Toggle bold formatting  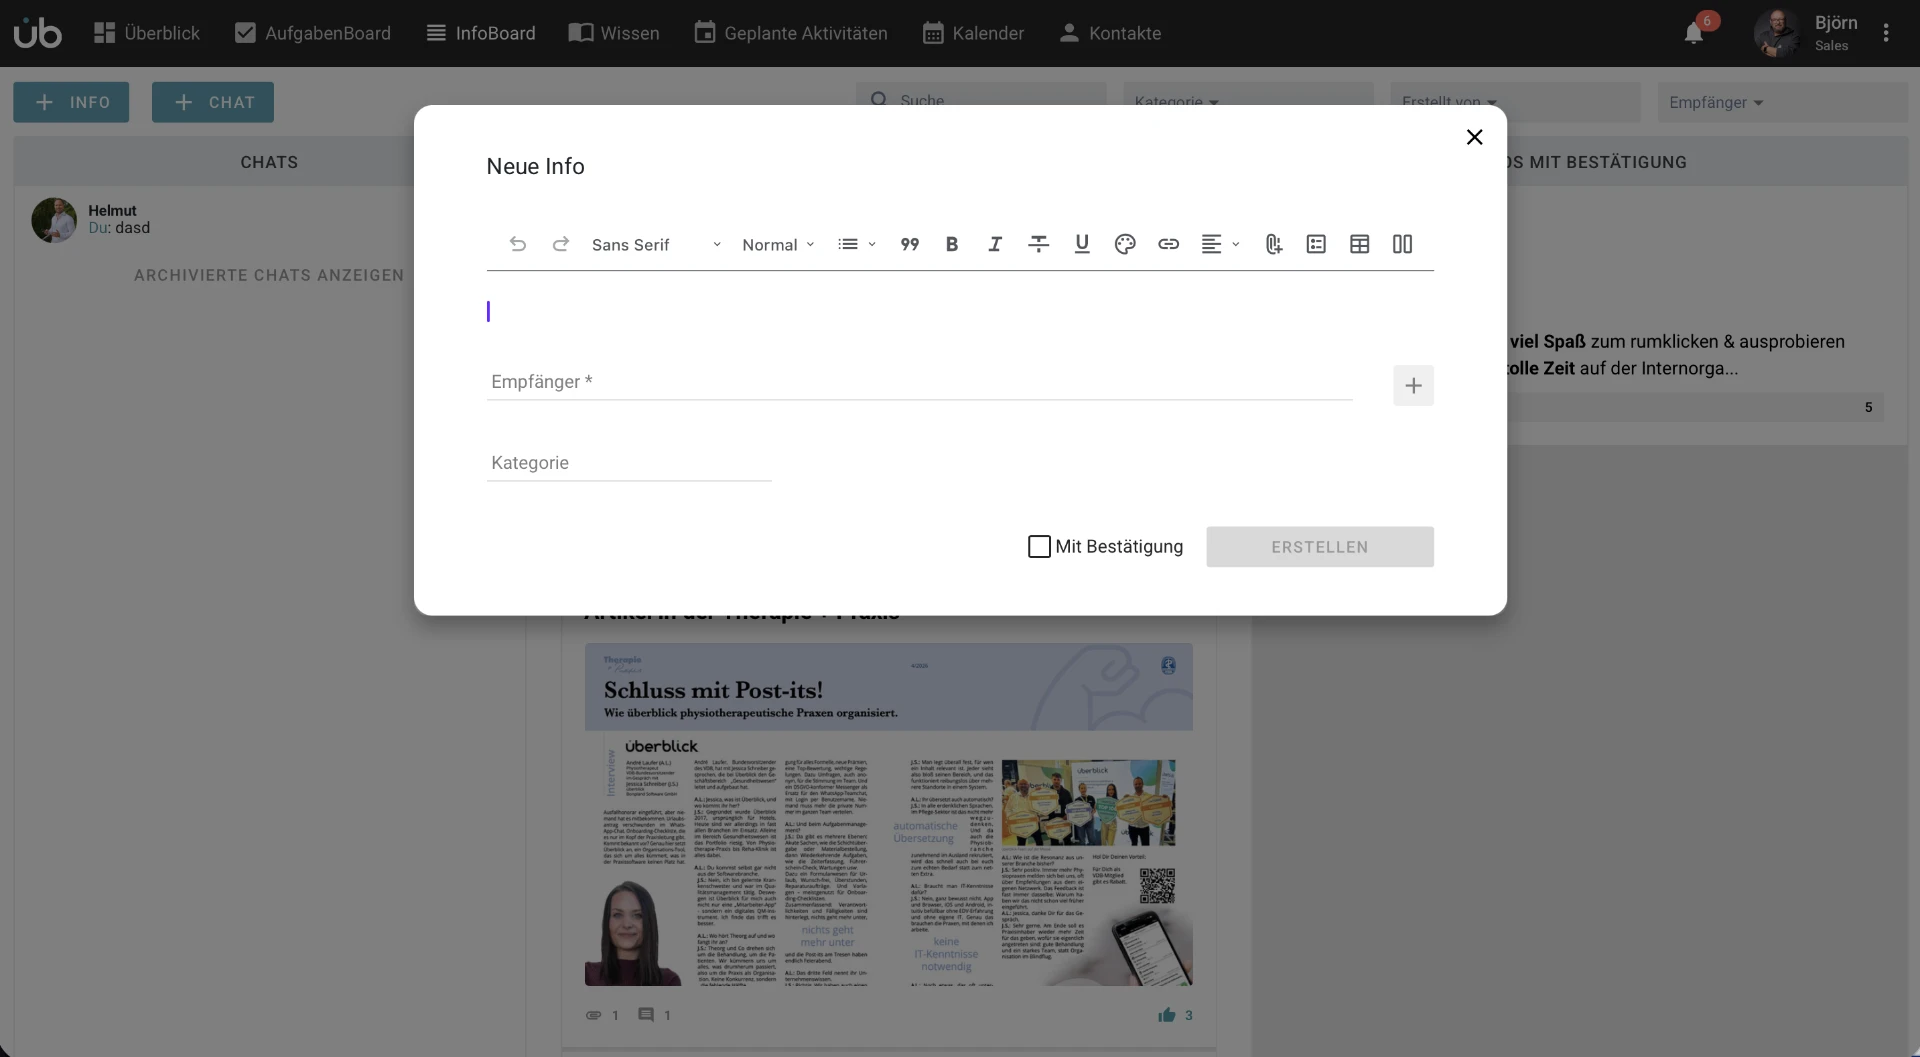point(952,244)
